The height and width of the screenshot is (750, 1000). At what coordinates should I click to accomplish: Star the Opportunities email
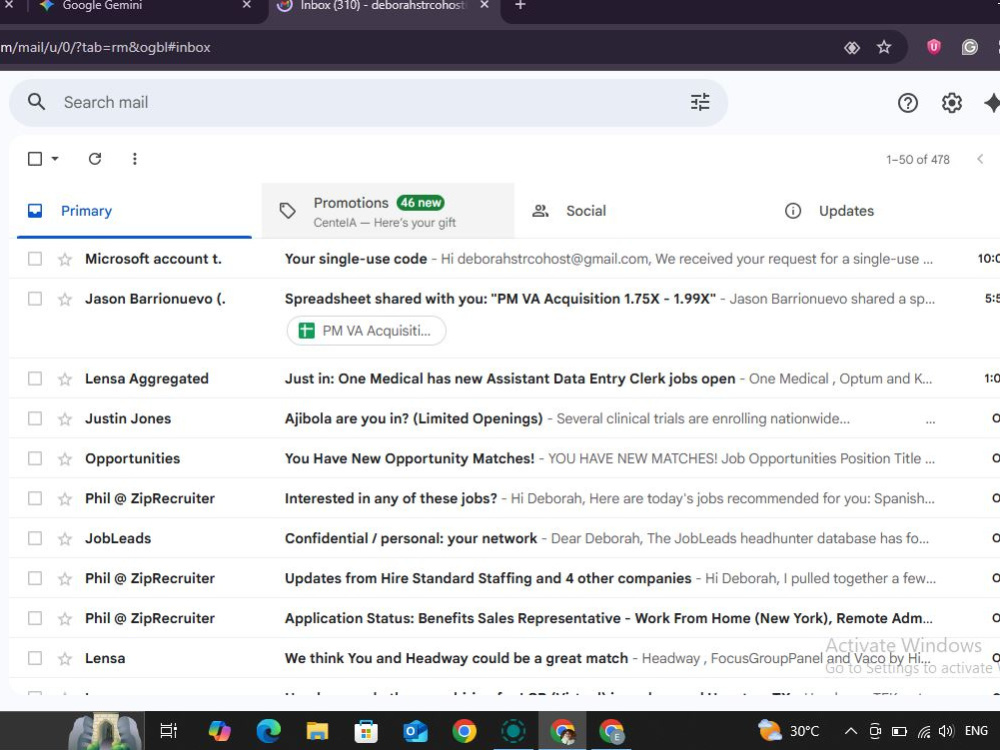[x=65, y=459]
